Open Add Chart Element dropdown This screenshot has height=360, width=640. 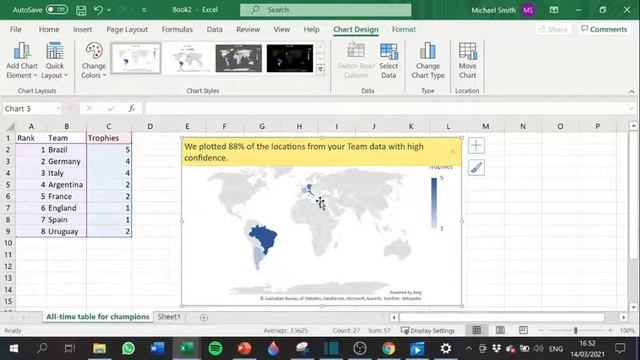[x=22, y=60]
